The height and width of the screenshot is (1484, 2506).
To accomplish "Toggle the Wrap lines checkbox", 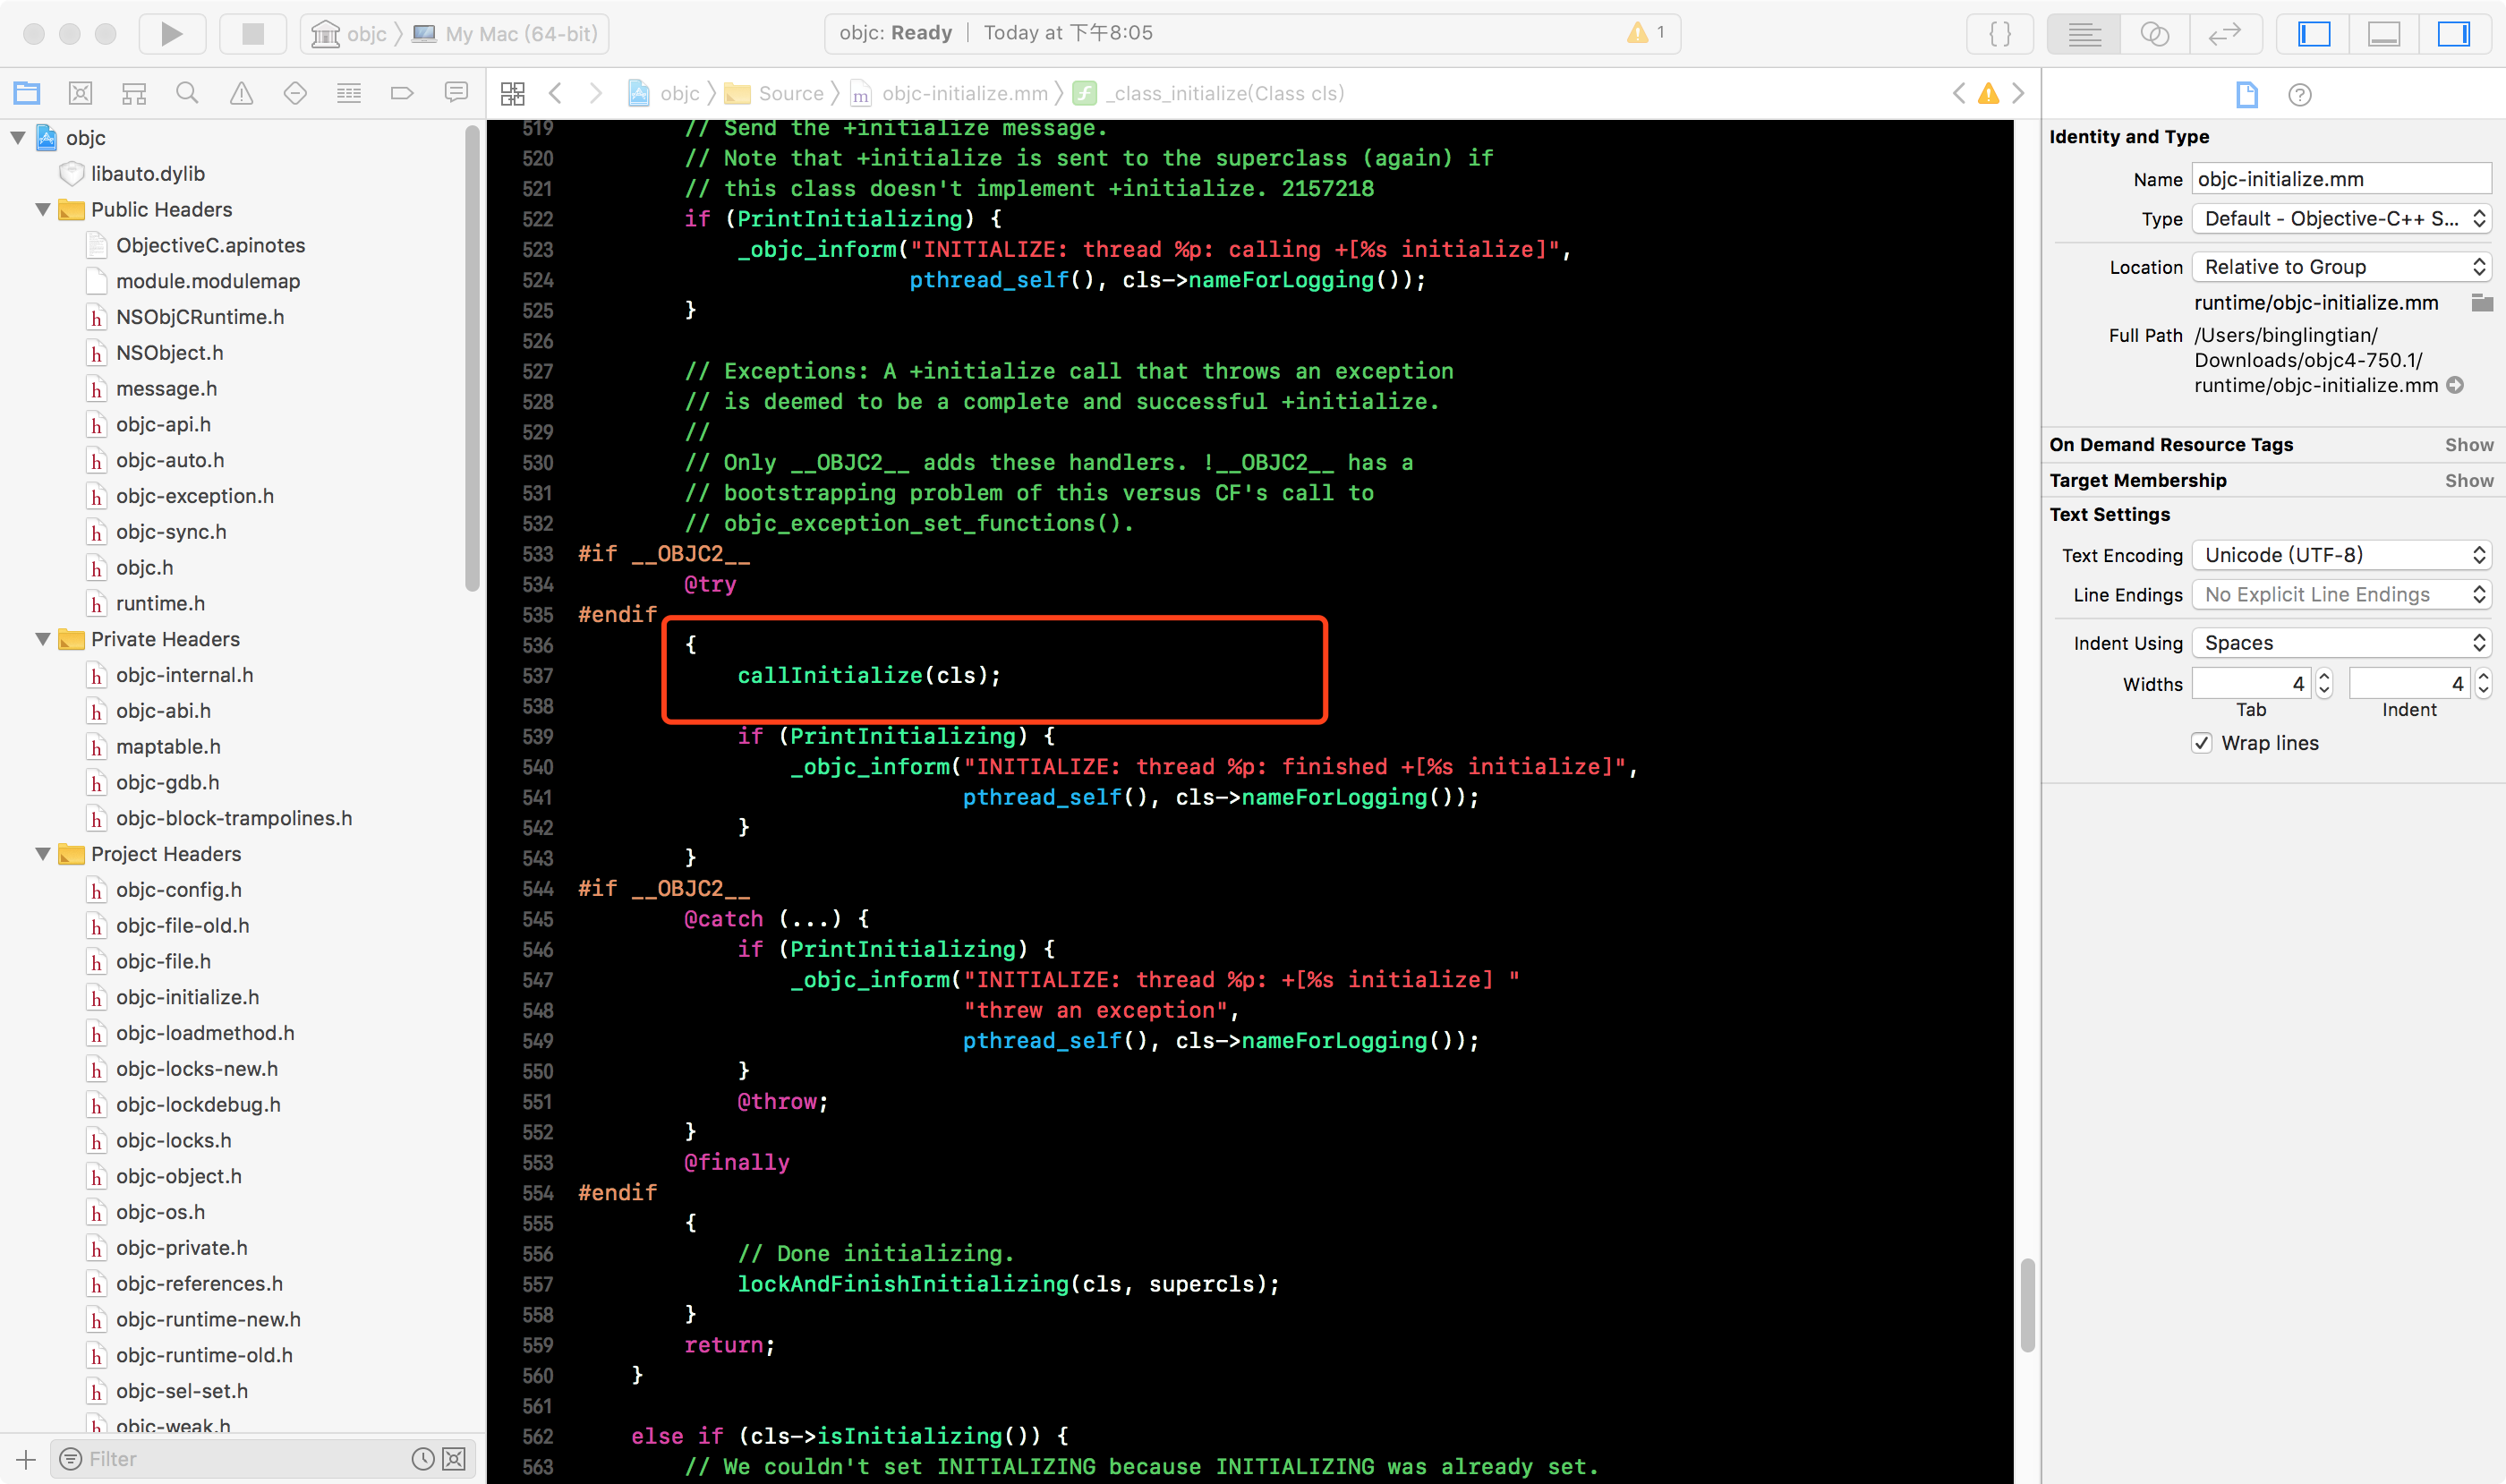I will point(2202,743).
